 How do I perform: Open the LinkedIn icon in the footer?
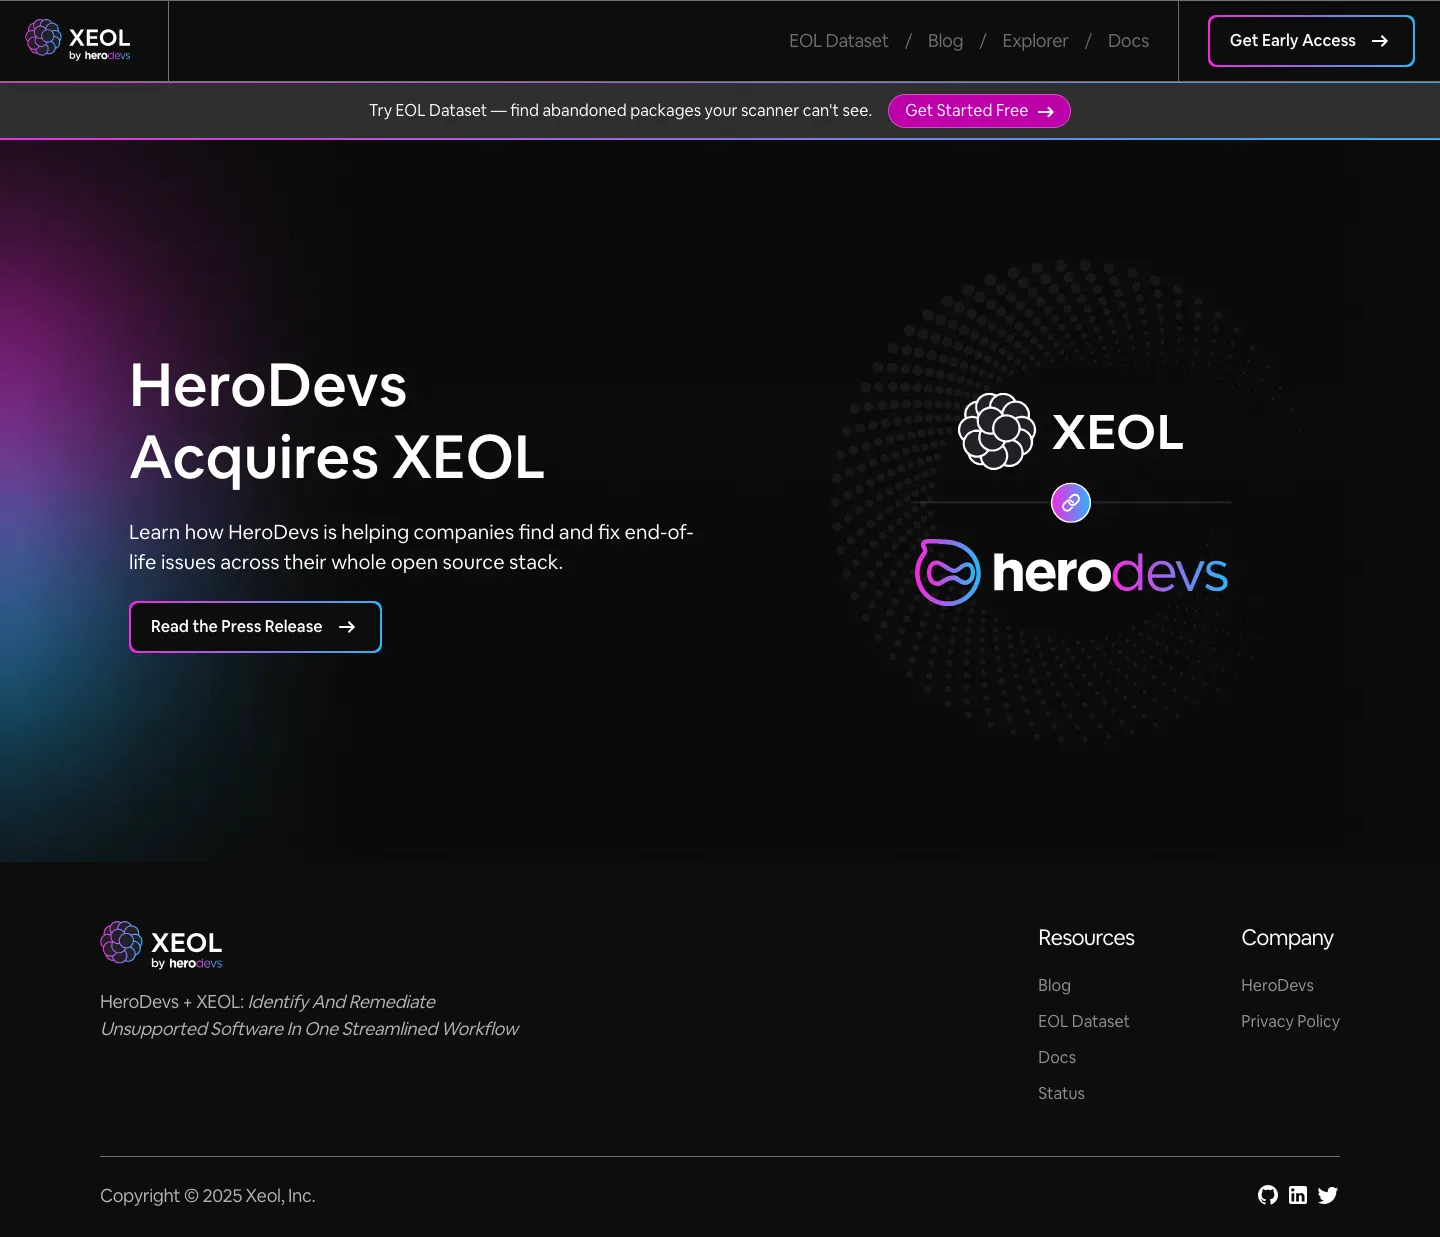[x=1298, y=1195]
